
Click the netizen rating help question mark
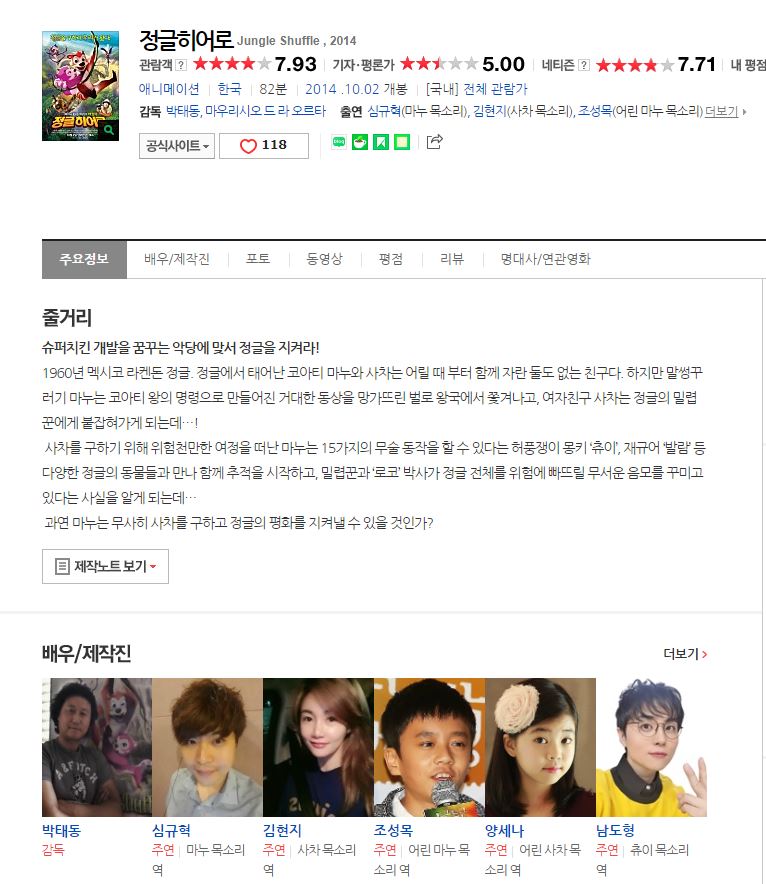click(585, 65)
